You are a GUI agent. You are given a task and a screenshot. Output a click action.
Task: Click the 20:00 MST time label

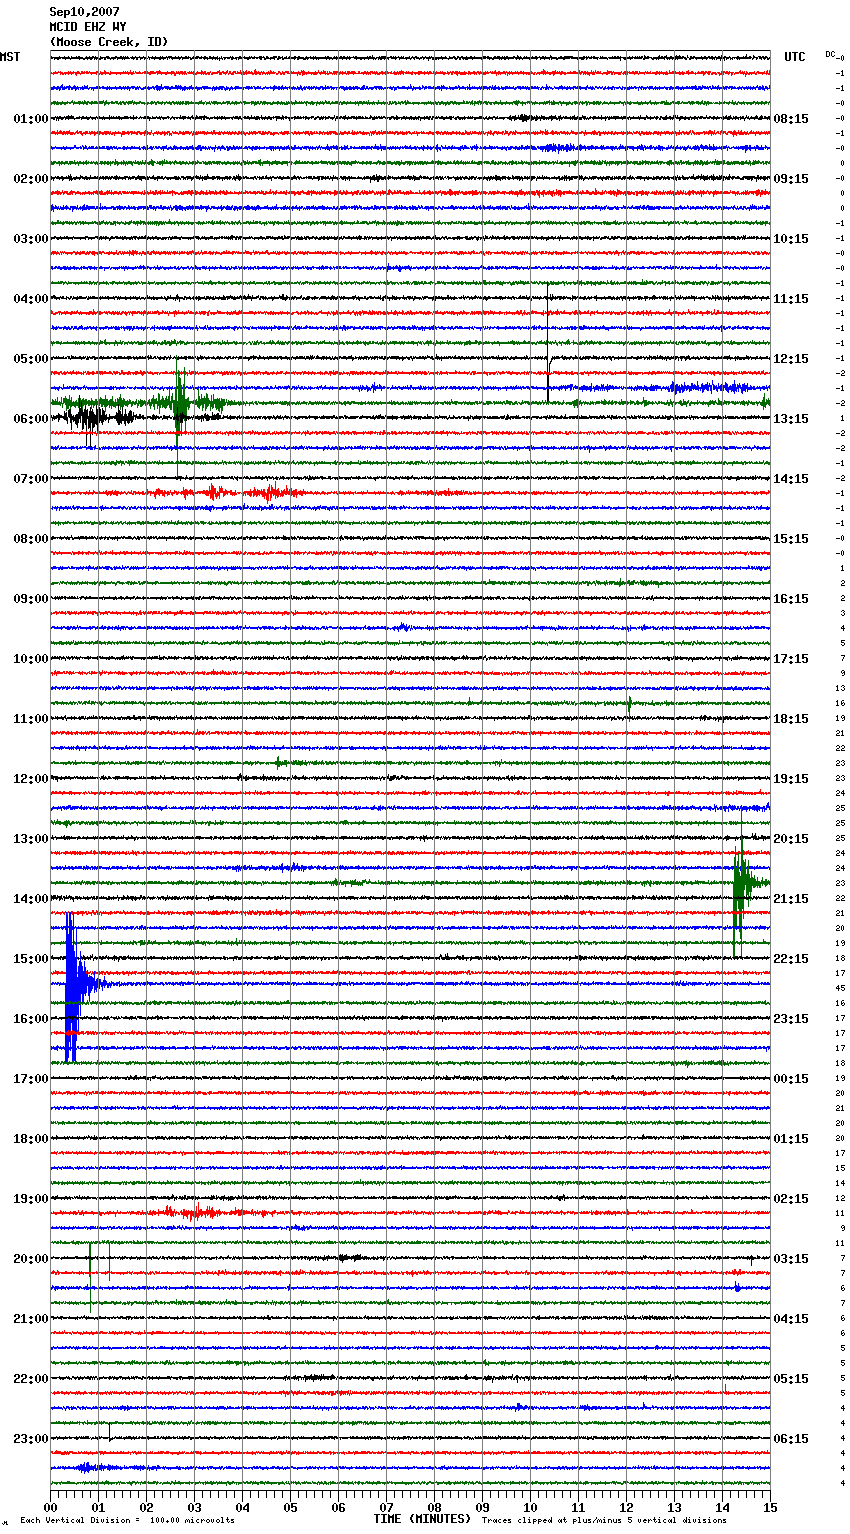click(x=31, y=1259)
